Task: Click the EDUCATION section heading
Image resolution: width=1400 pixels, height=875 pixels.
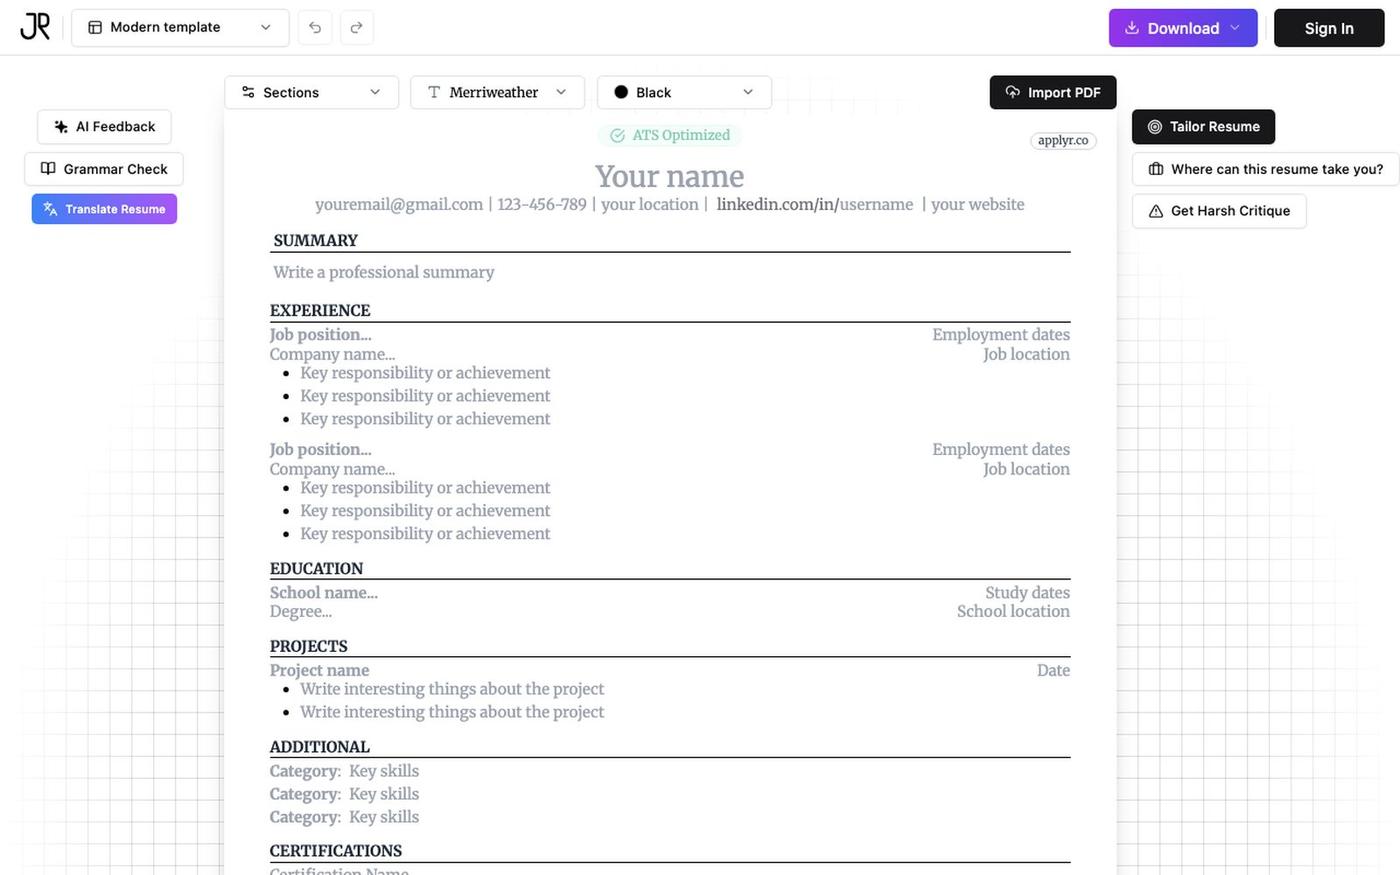Action: (x=316, y=568)
